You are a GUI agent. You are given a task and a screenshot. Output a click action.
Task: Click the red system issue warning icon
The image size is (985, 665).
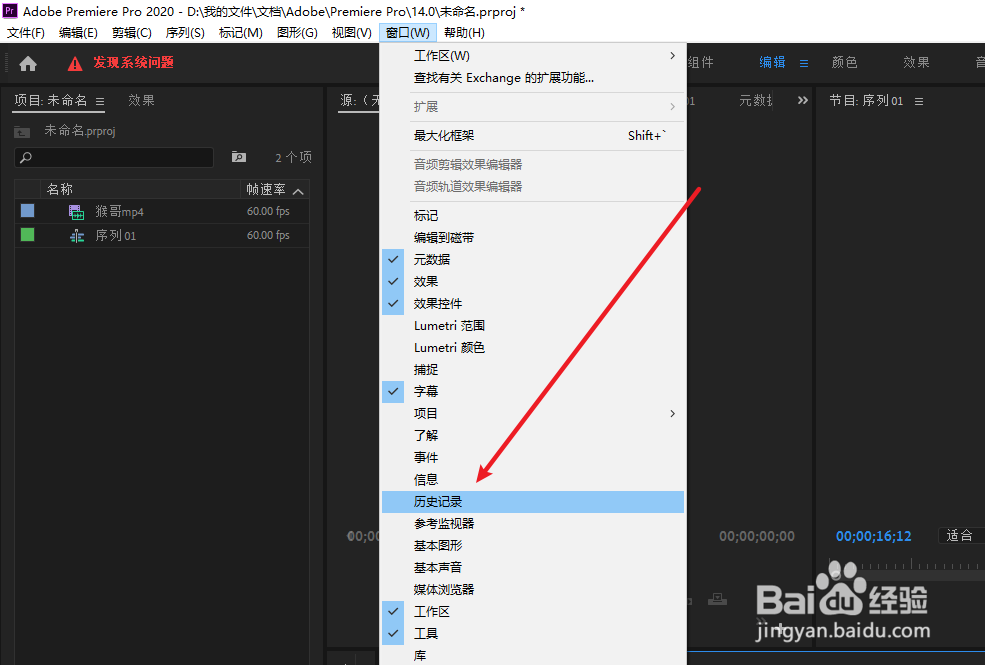click(75, 63)
